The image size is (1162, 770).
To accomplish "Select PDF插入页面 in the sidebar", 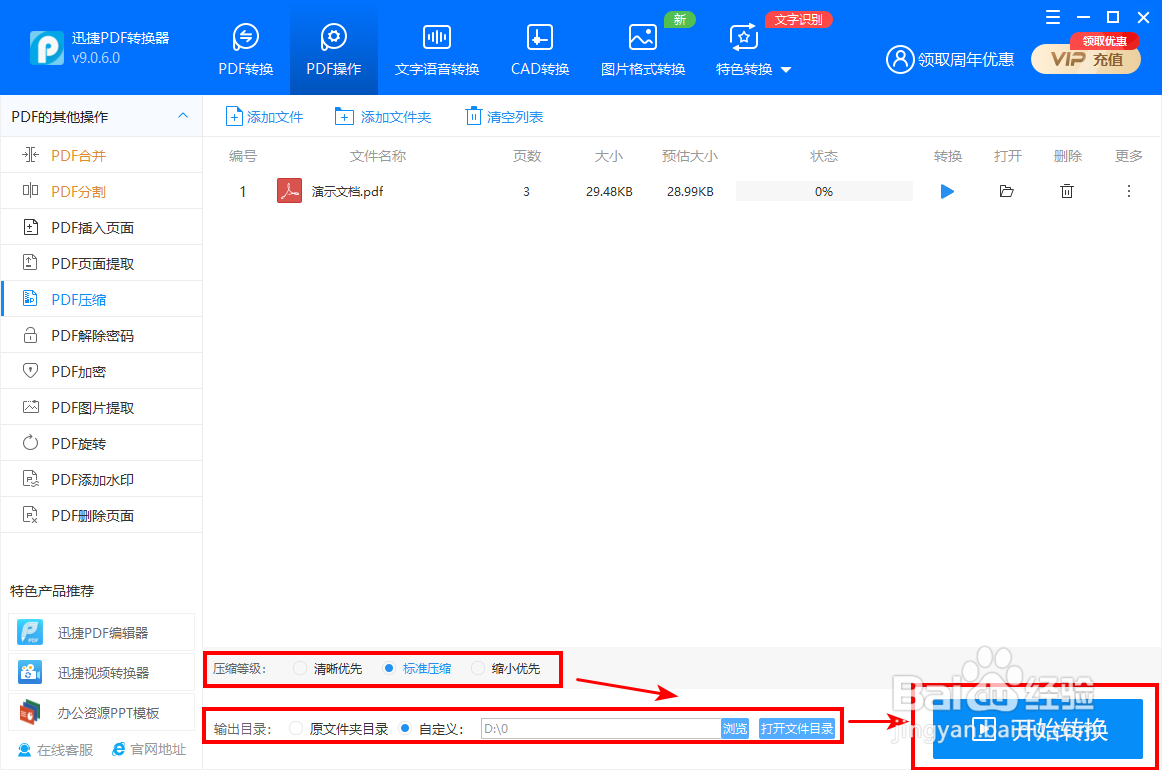I will click(102, 227).
